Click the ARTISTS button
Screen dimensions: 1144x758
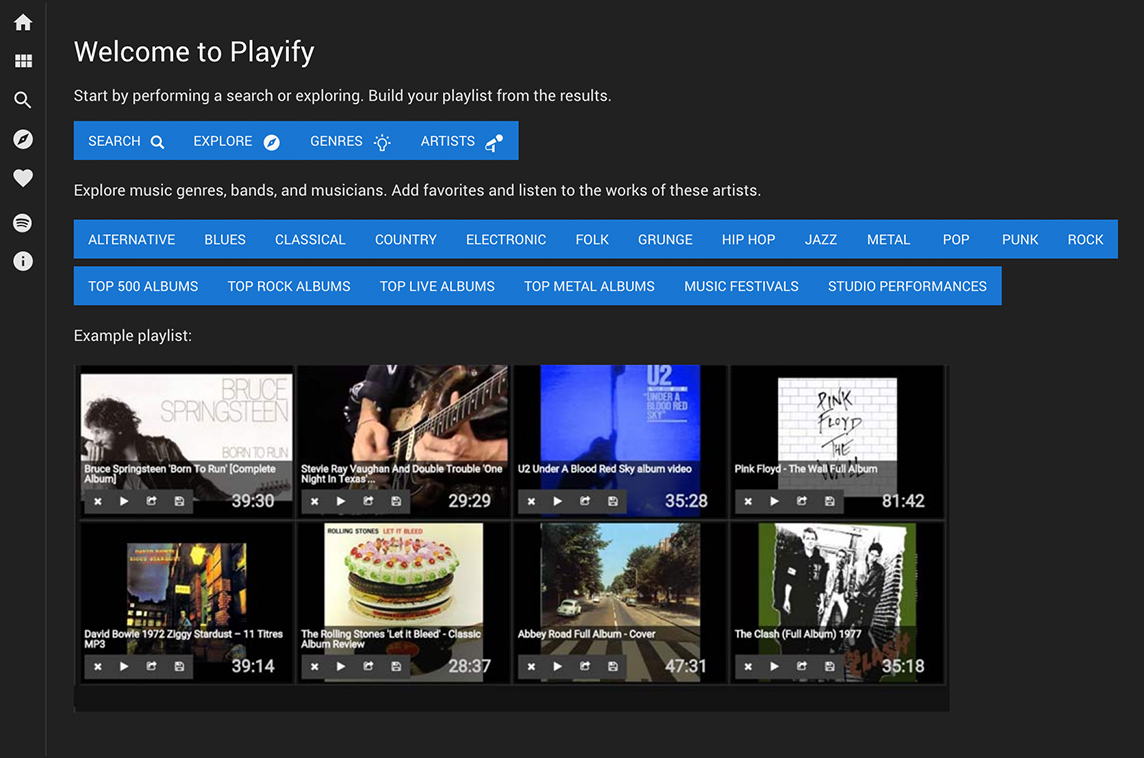[462, 141]
